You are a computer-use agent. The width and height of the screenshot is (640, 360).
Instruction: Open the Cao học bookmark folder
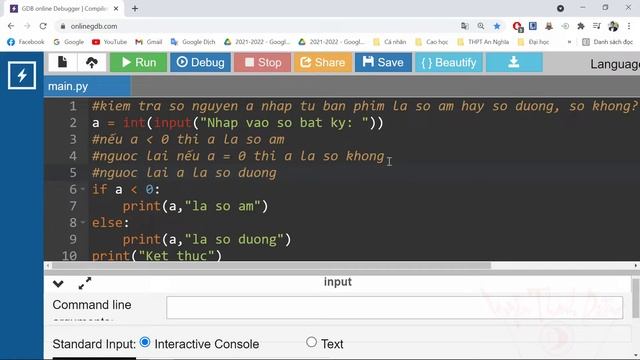[x=431, y=42]
